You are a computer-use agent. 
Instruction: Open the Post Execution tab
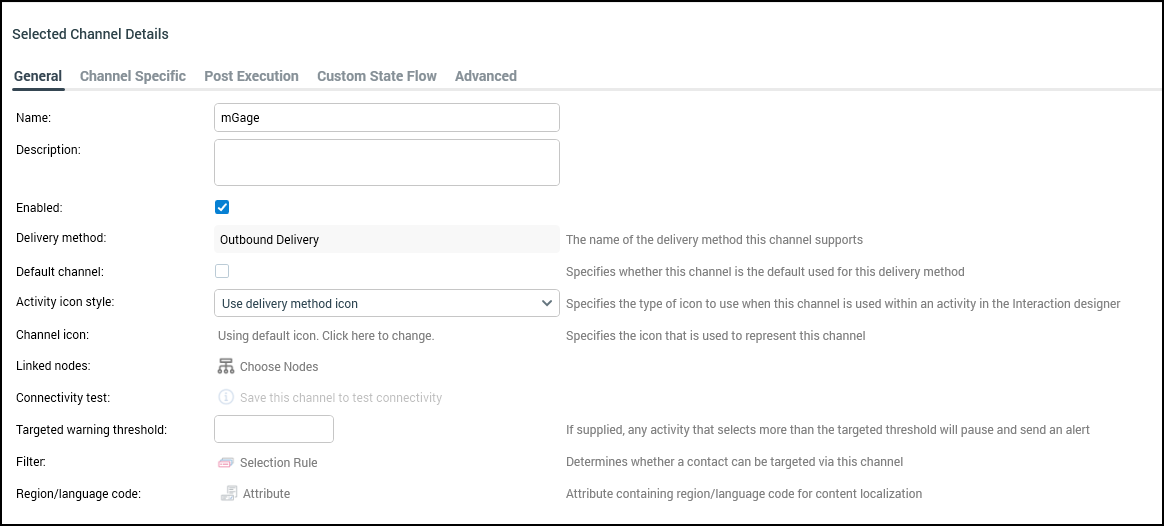click(251, 76)
